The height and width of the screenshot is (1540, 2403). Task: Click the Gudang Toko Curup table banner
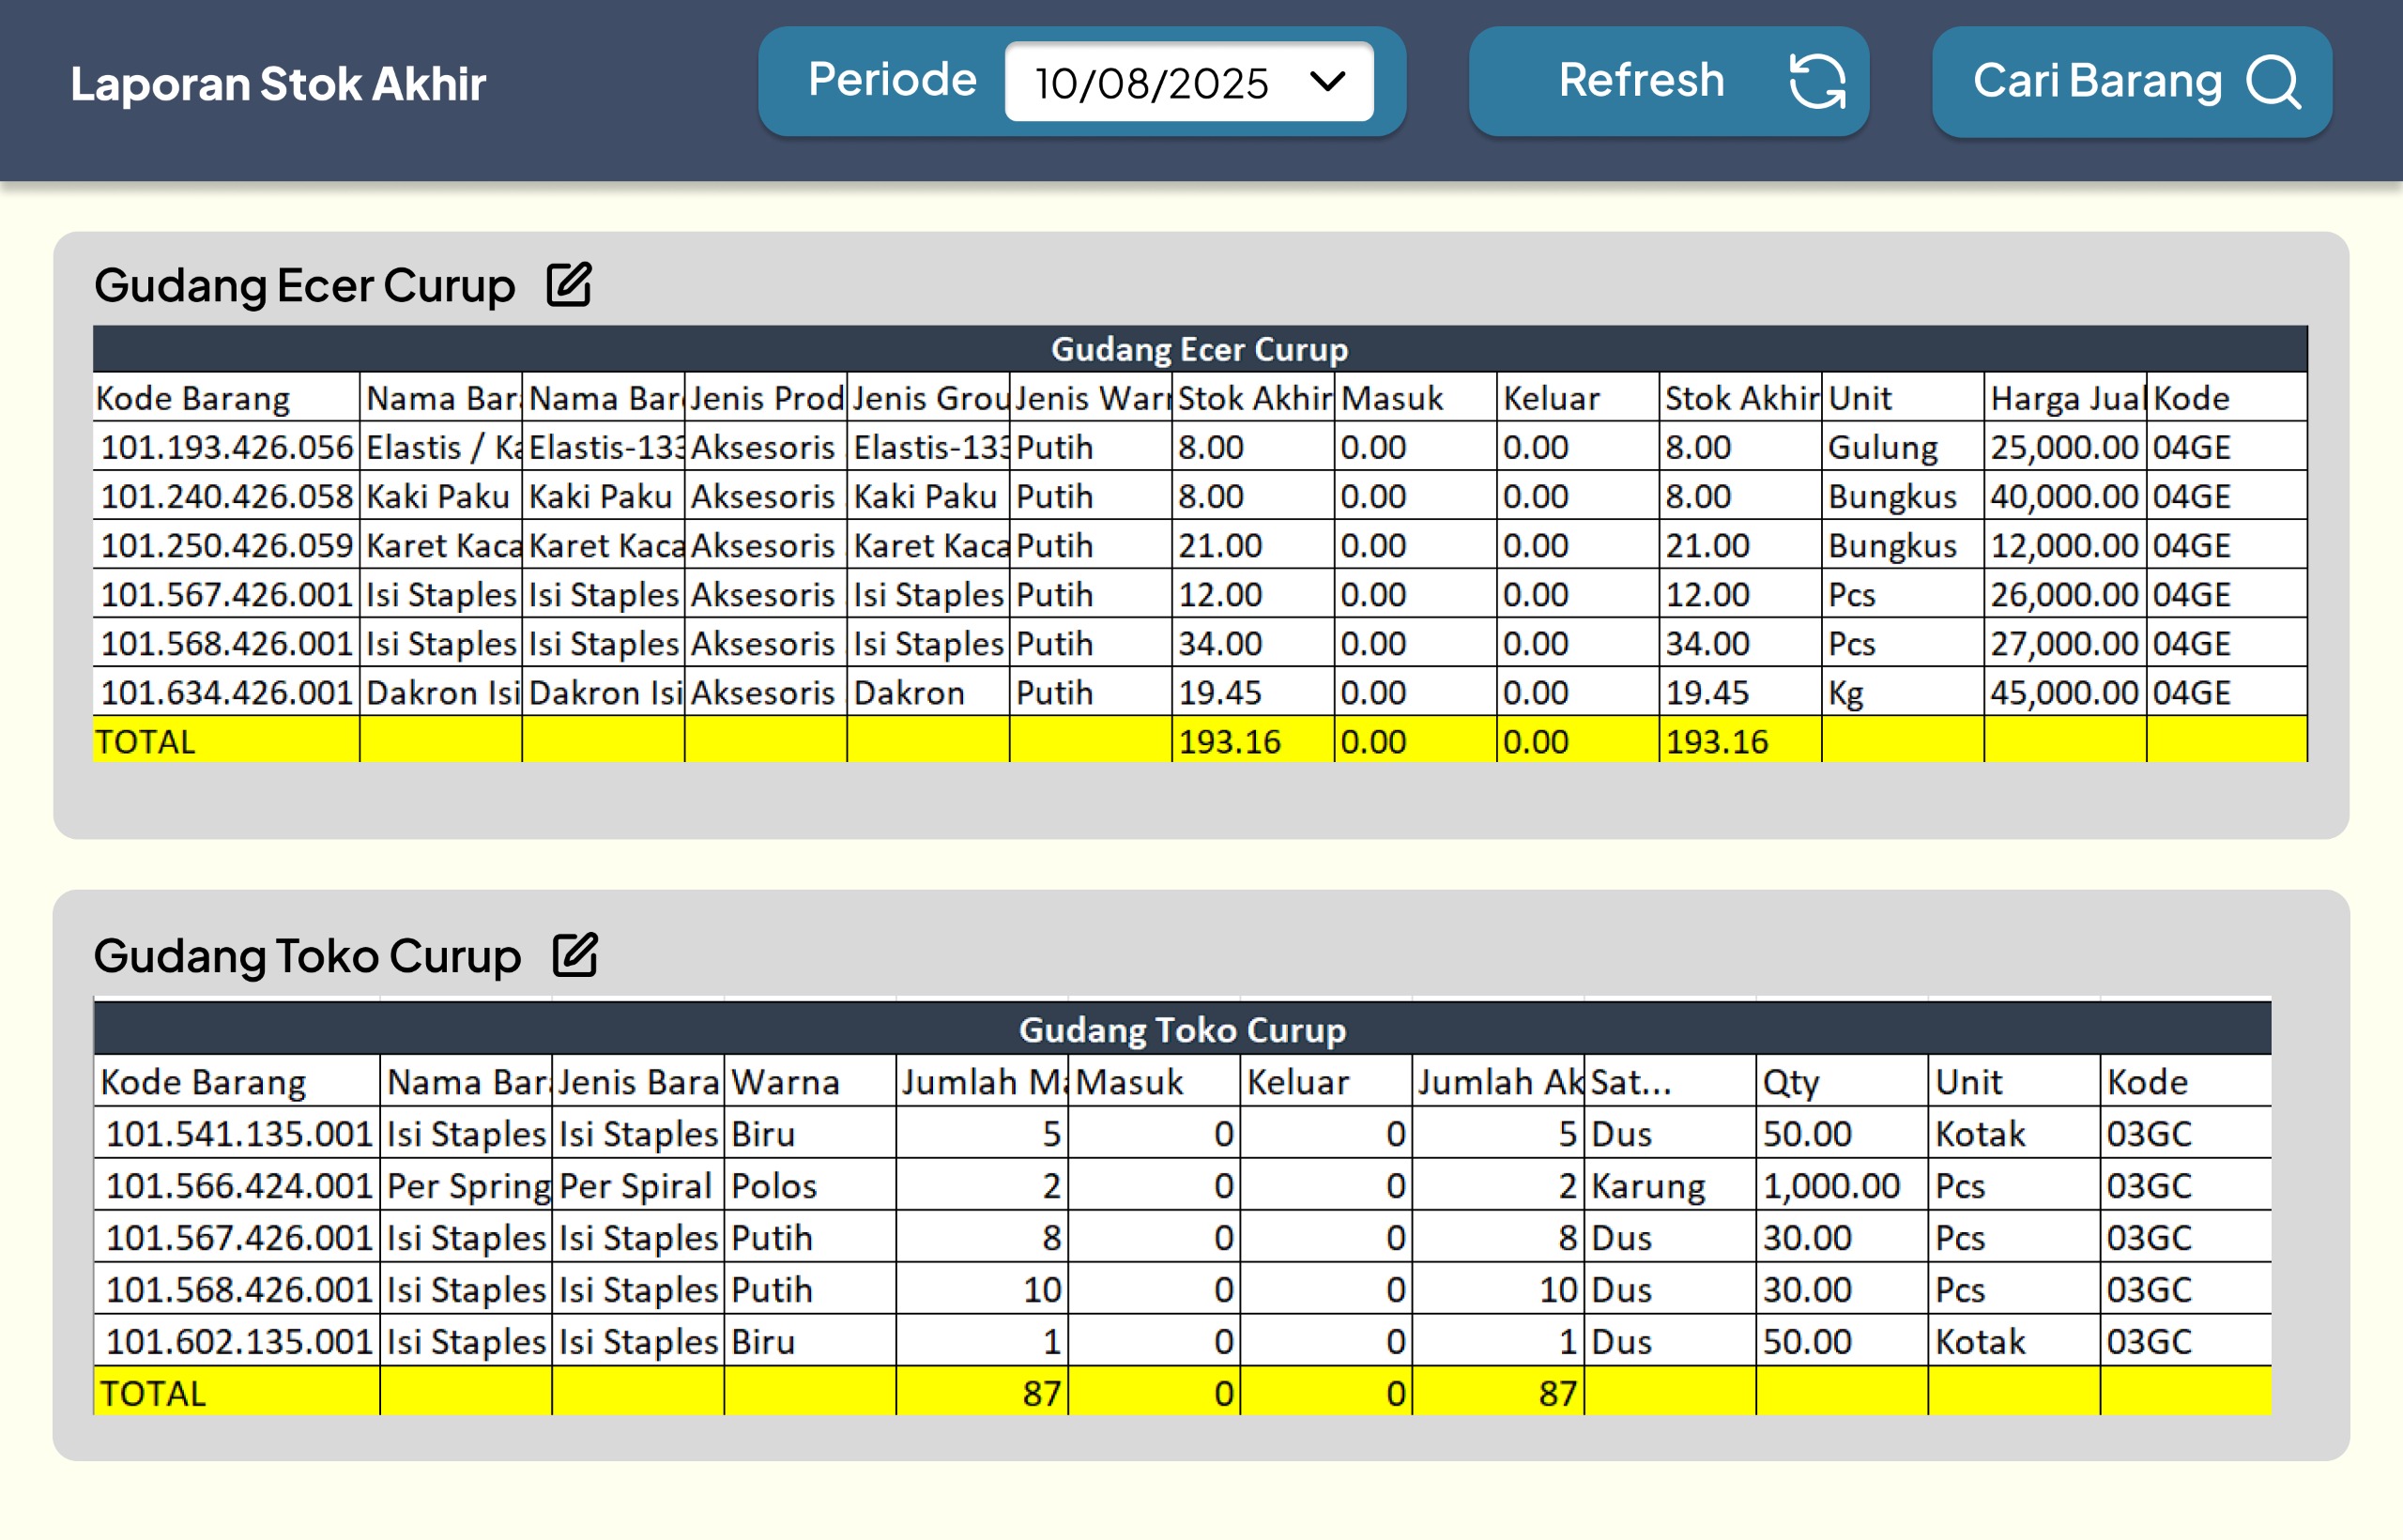1182,1030
